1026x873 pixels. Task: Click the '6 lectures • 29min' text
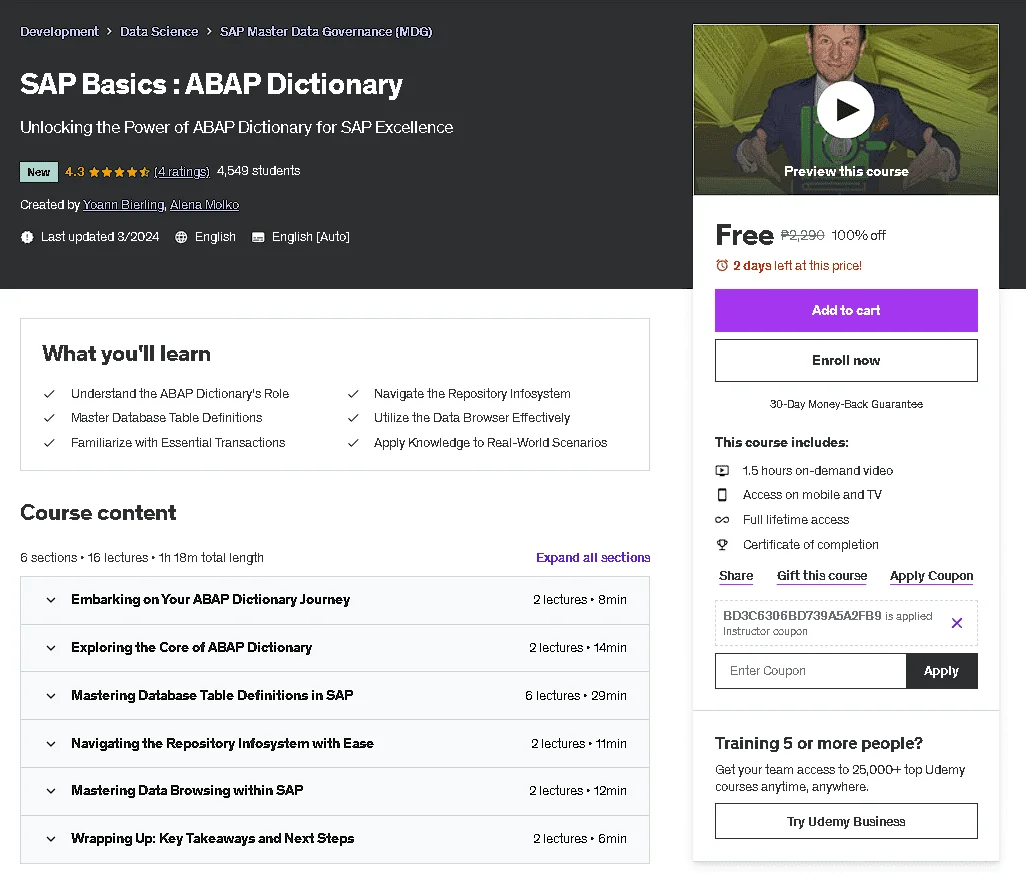click(576, 696)
